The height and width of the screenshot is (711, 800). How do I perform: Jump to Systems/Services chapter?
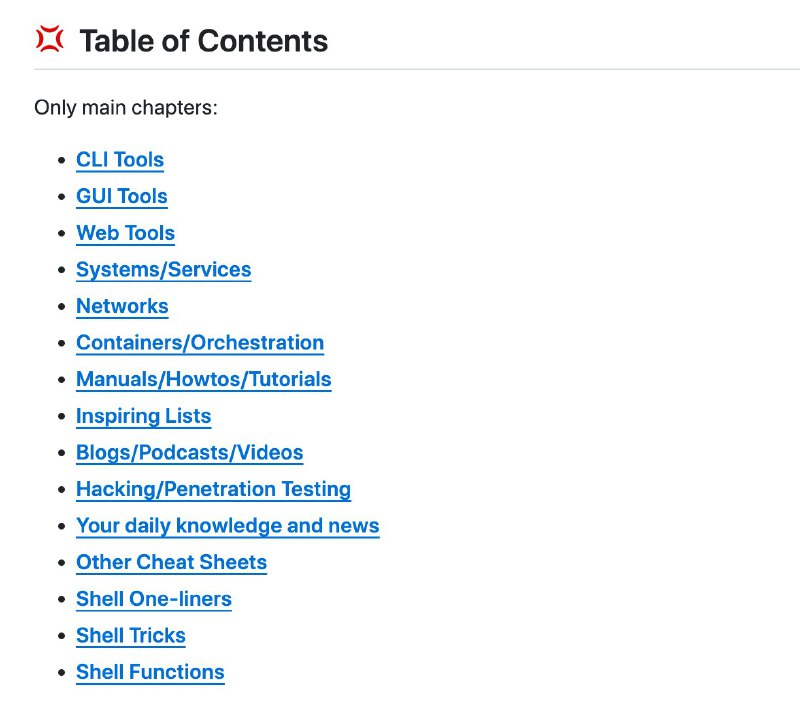tap(163, 270)
